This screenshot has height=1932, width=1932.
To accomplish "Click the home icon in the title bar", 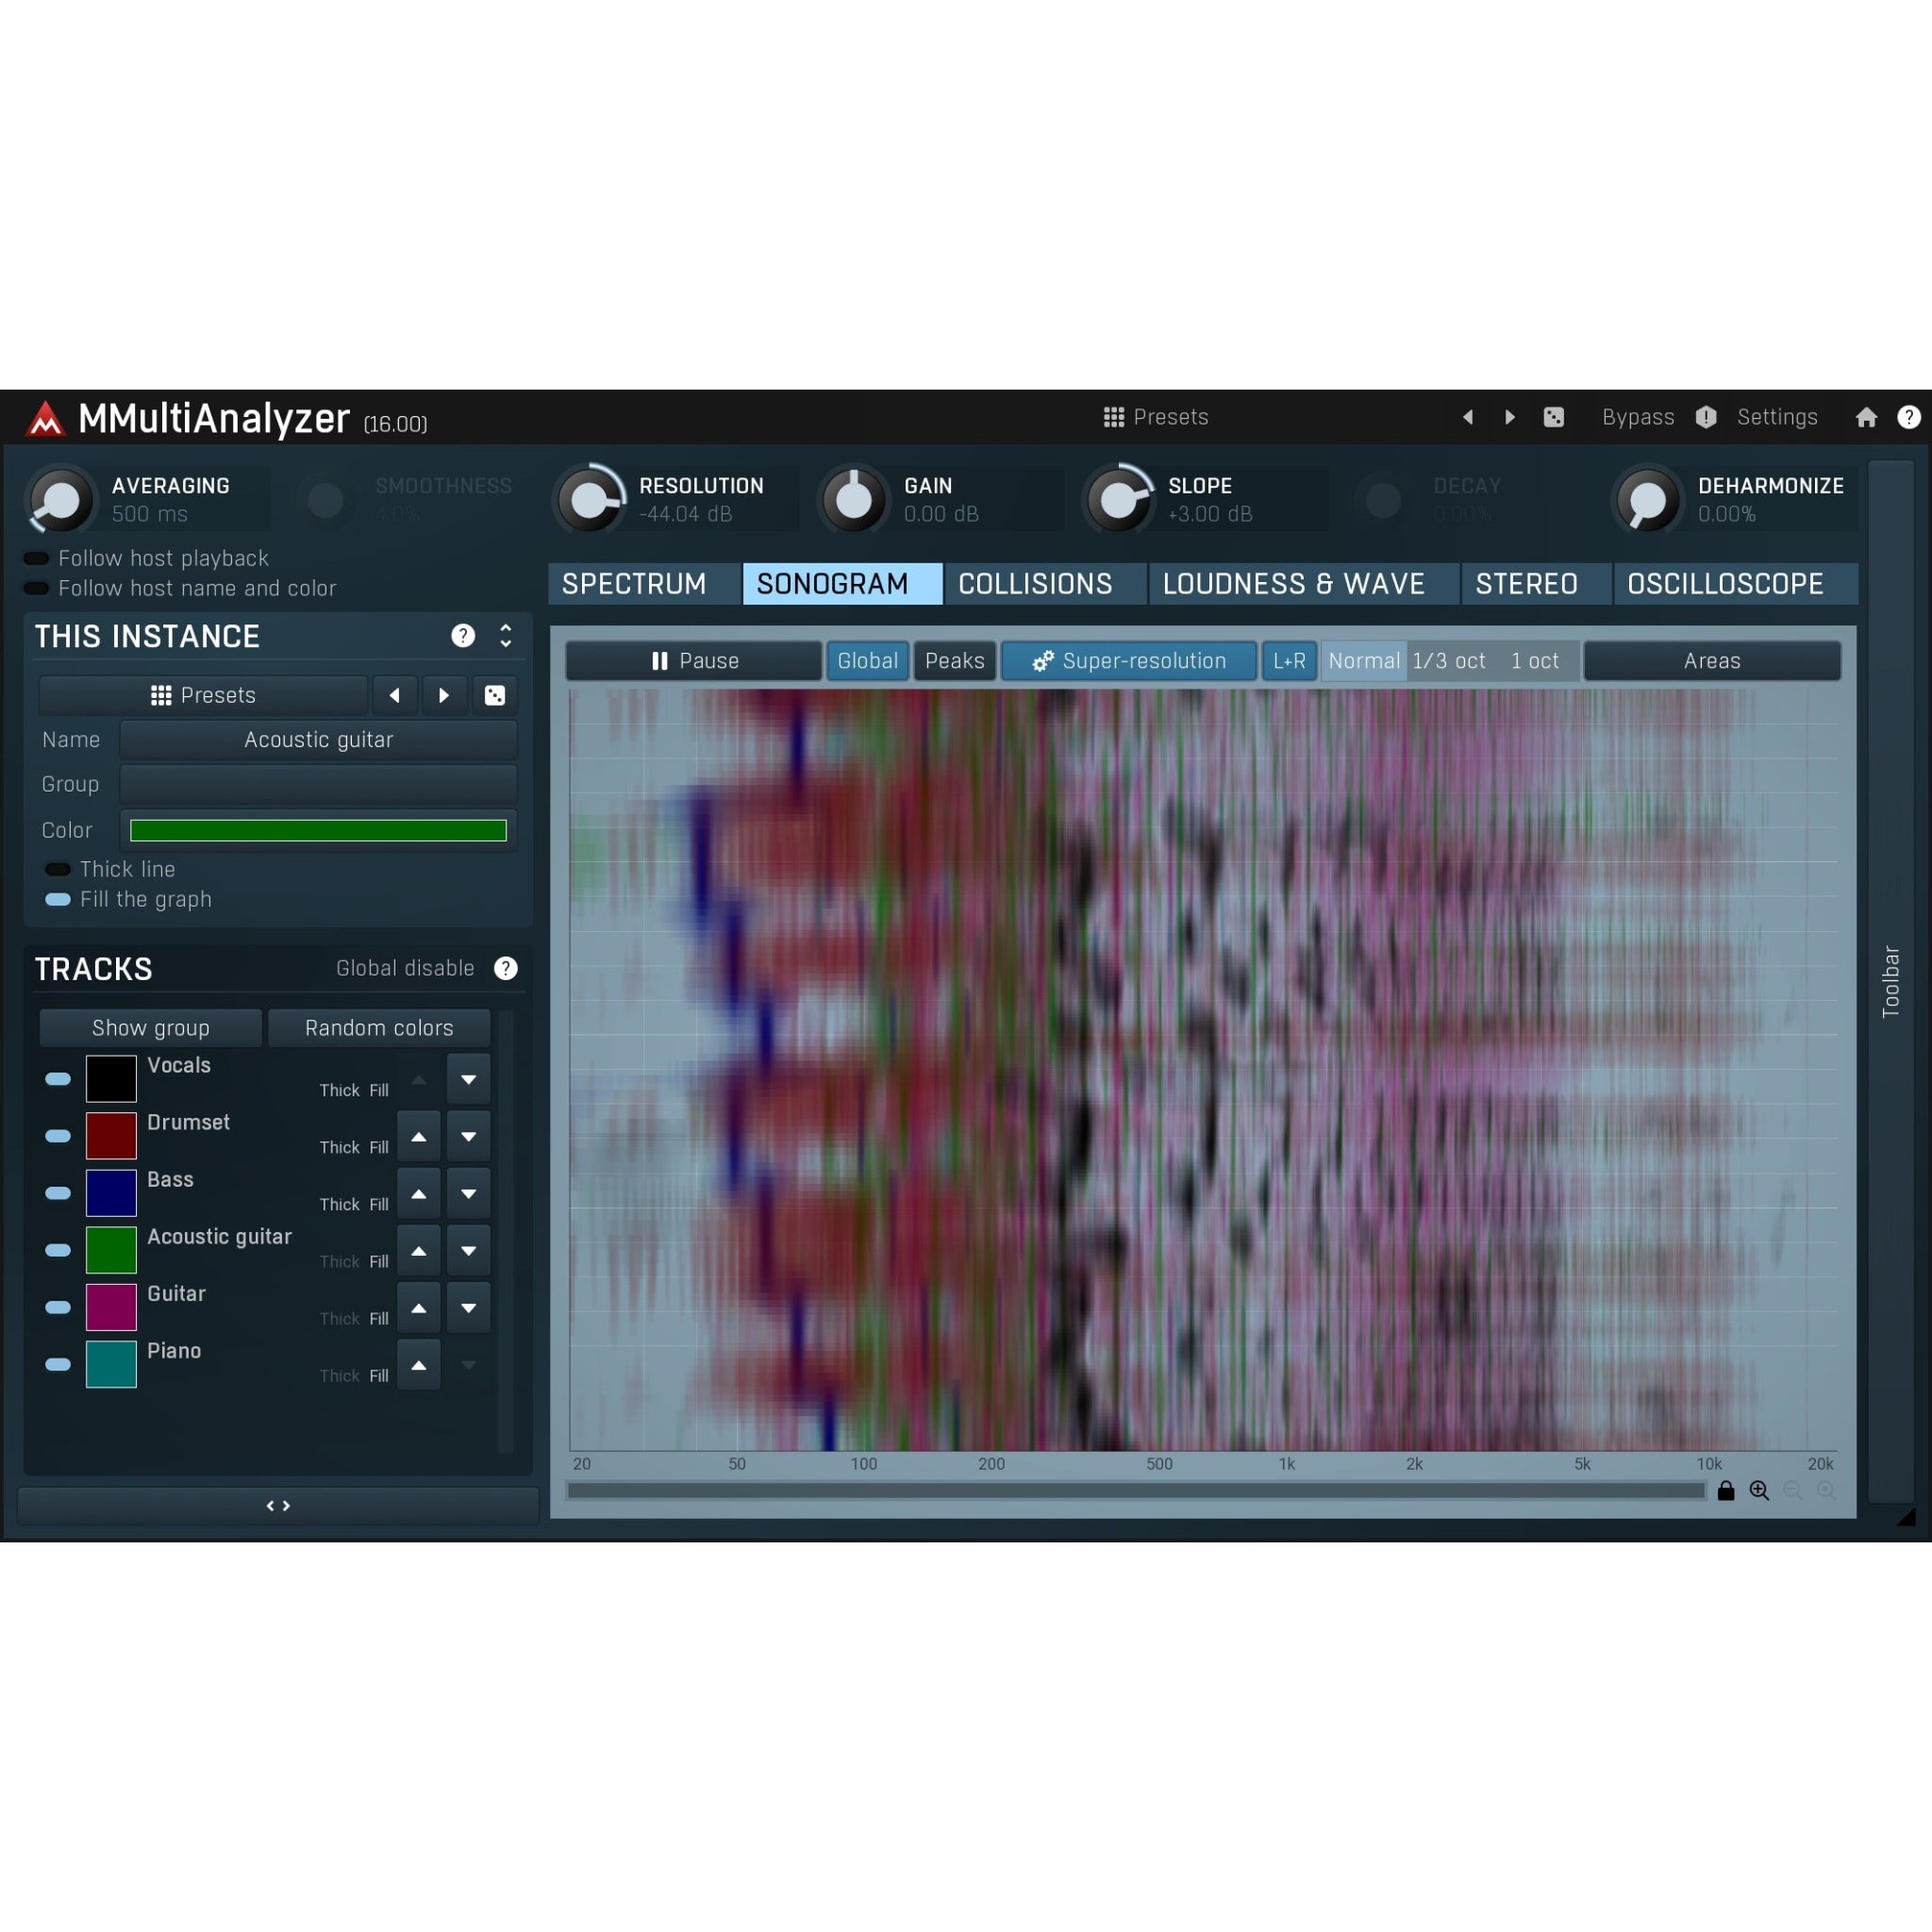I will coord(1866,417).
